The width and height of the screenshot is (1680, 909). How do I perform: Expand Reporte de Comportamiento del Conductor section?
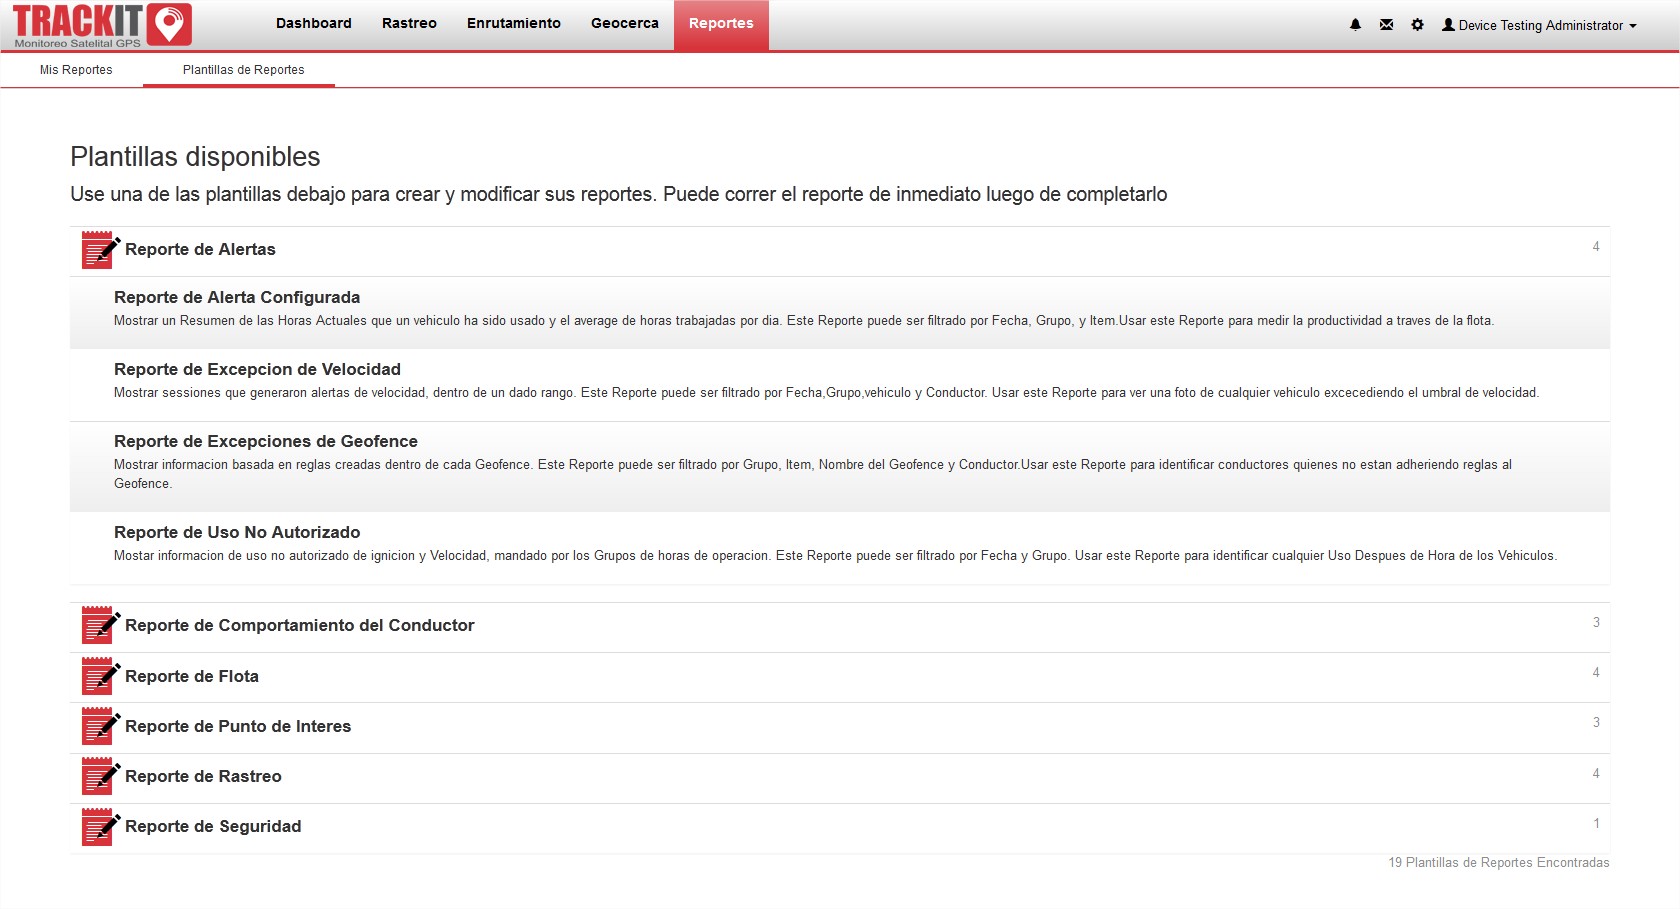point(299,626)
